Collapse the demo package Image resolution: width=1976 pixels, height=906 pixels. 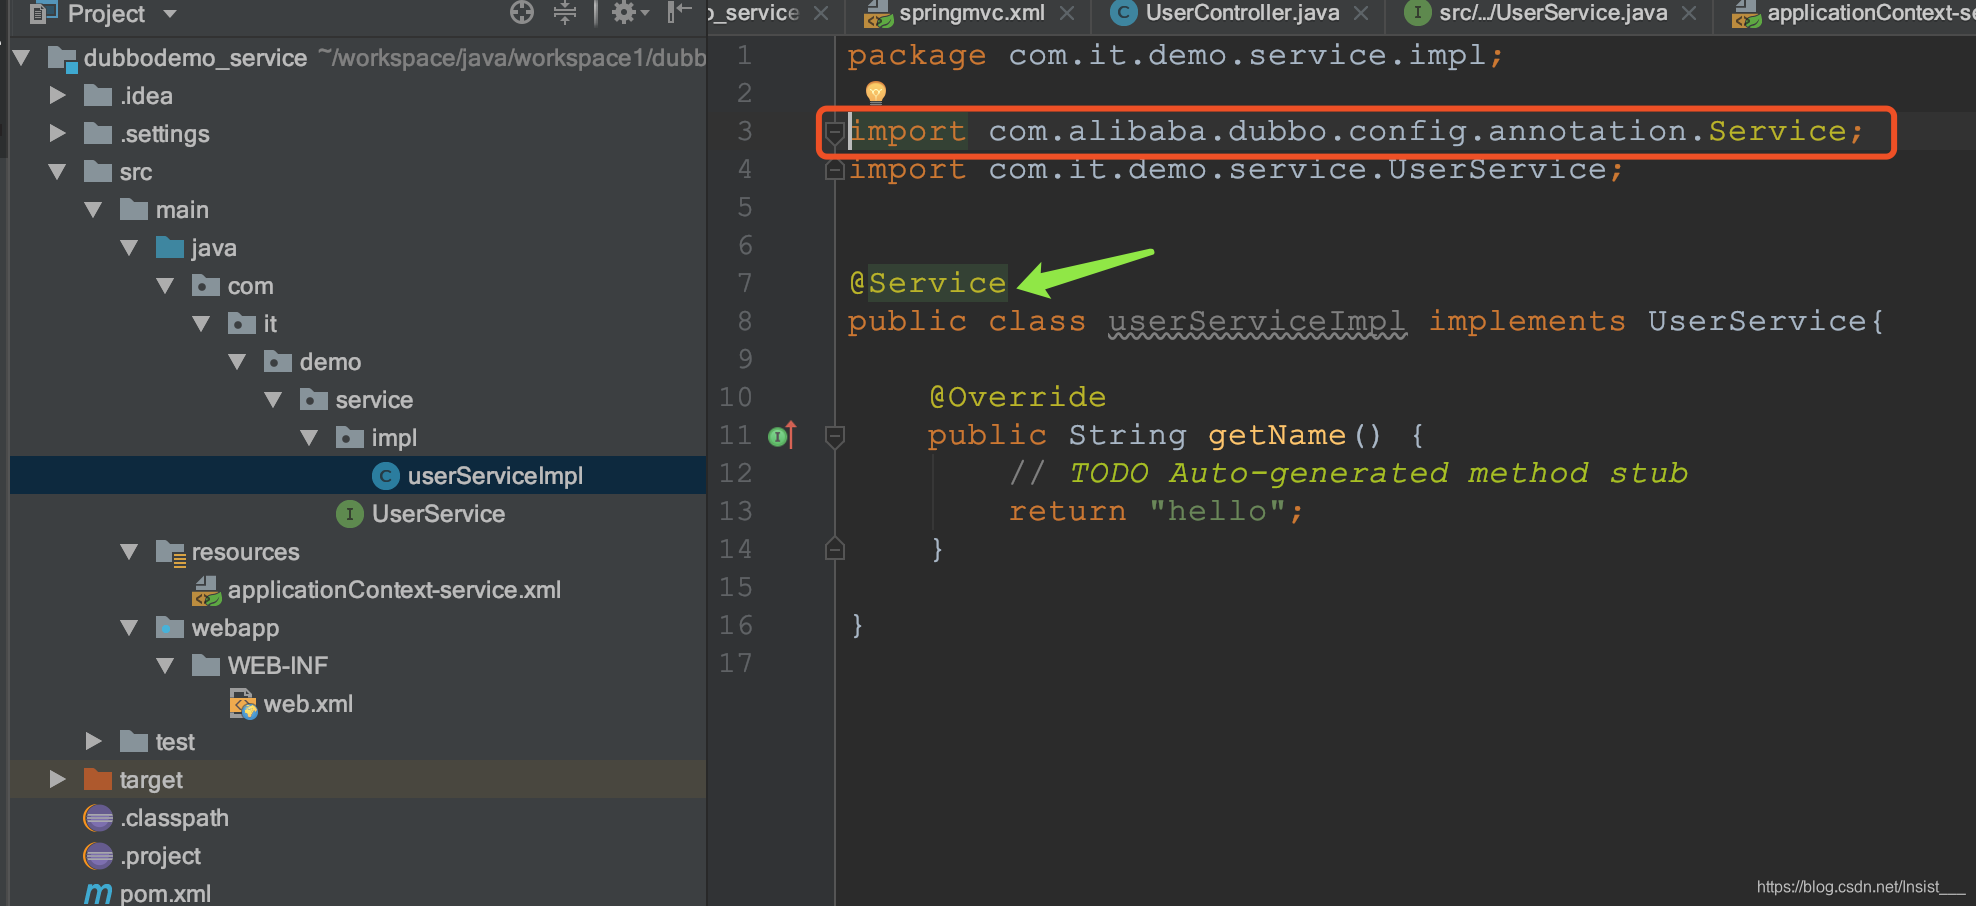click(x=237, y=362)
